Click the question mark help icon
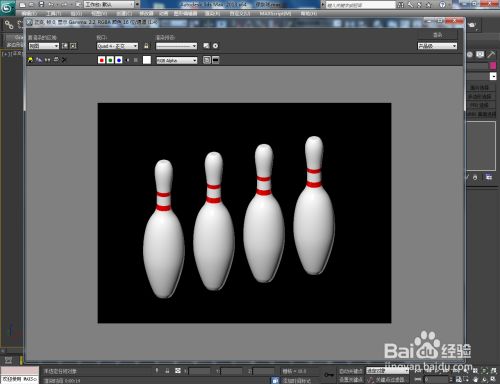Screen dimensions: 500x384 click(x=442, y=5)
